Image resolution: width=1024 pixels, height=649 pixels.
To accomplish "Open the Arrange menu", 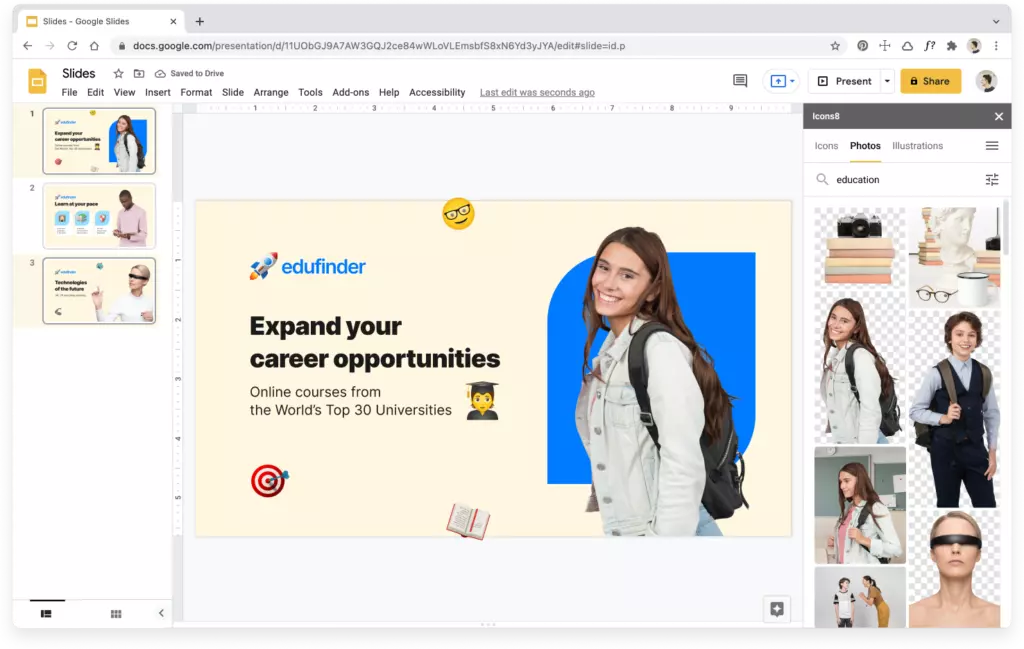I will tap(271, 93).
